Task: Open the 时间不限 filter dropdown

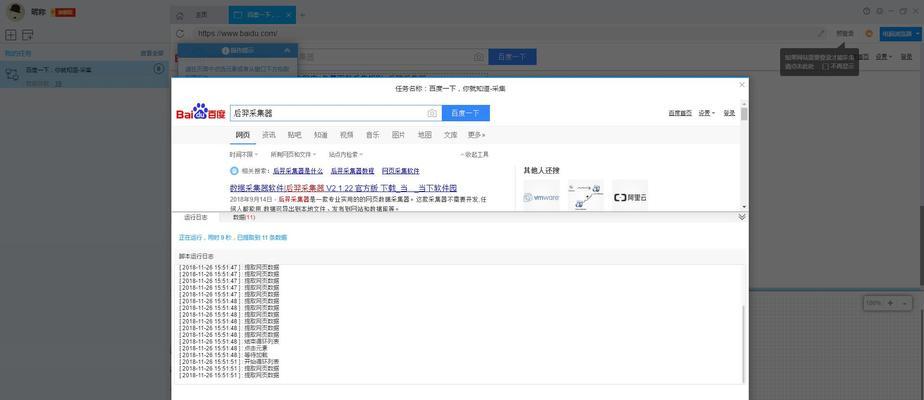Action: click(243, 154)
